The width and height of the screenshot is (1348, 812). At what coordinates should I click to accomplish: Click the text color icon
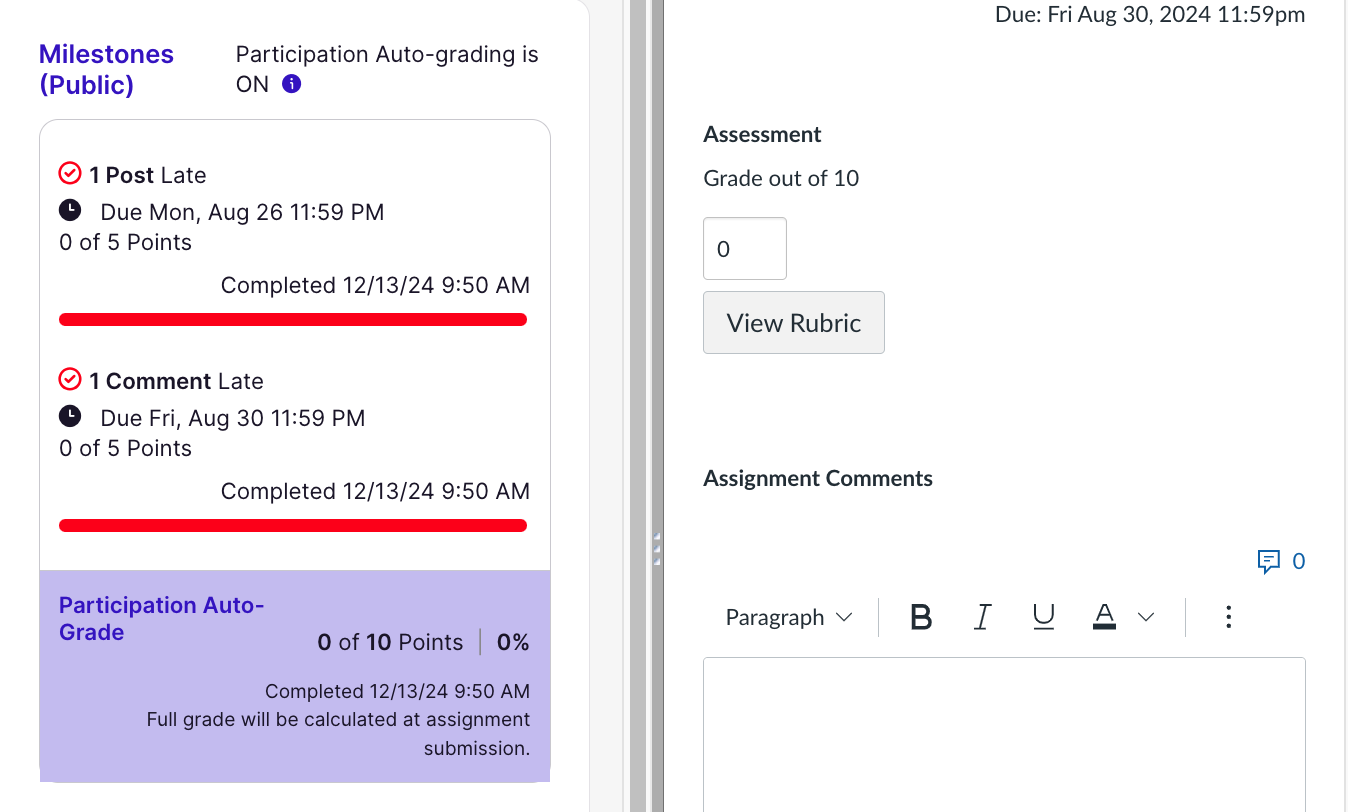coord(1105,618)
